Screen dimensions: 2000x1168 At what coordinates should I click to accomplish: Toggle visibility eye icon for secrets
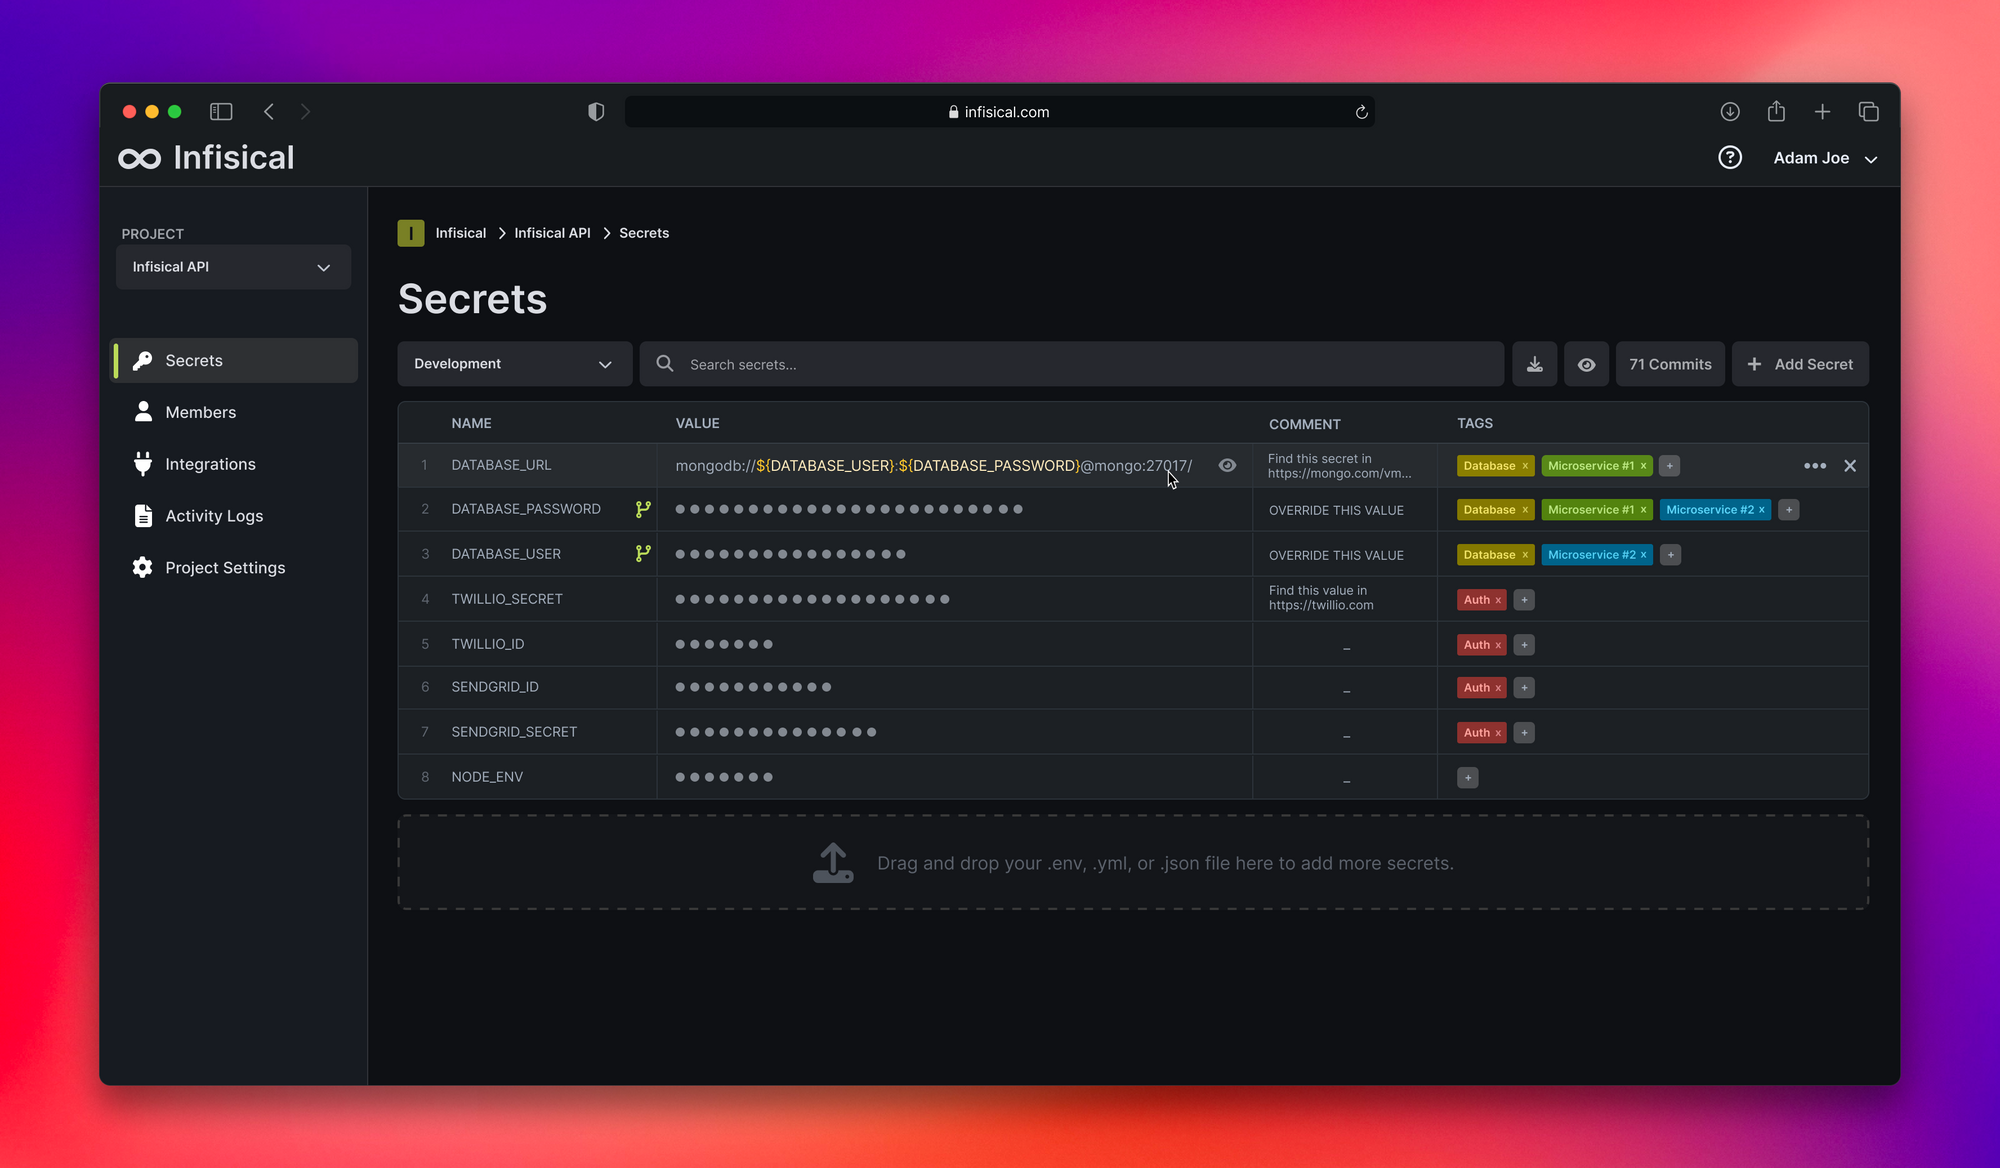(x=1584, y=363)
